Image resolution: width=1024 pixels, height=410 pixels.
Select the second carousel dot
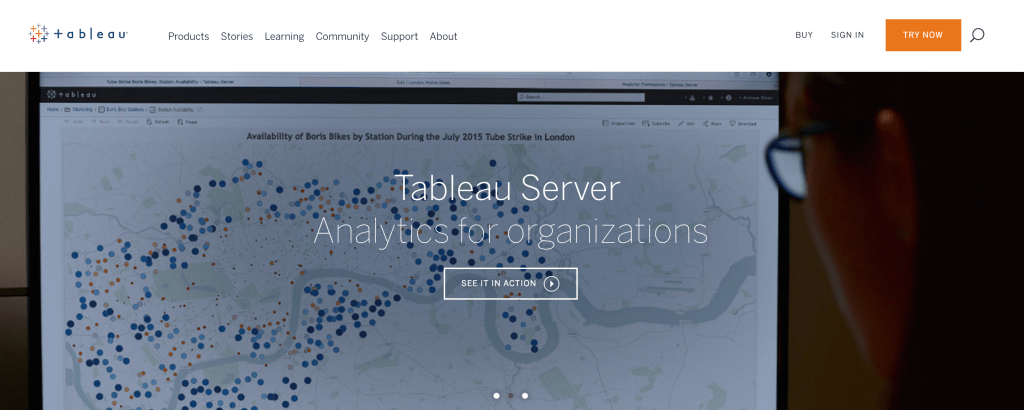coord(511,396)
